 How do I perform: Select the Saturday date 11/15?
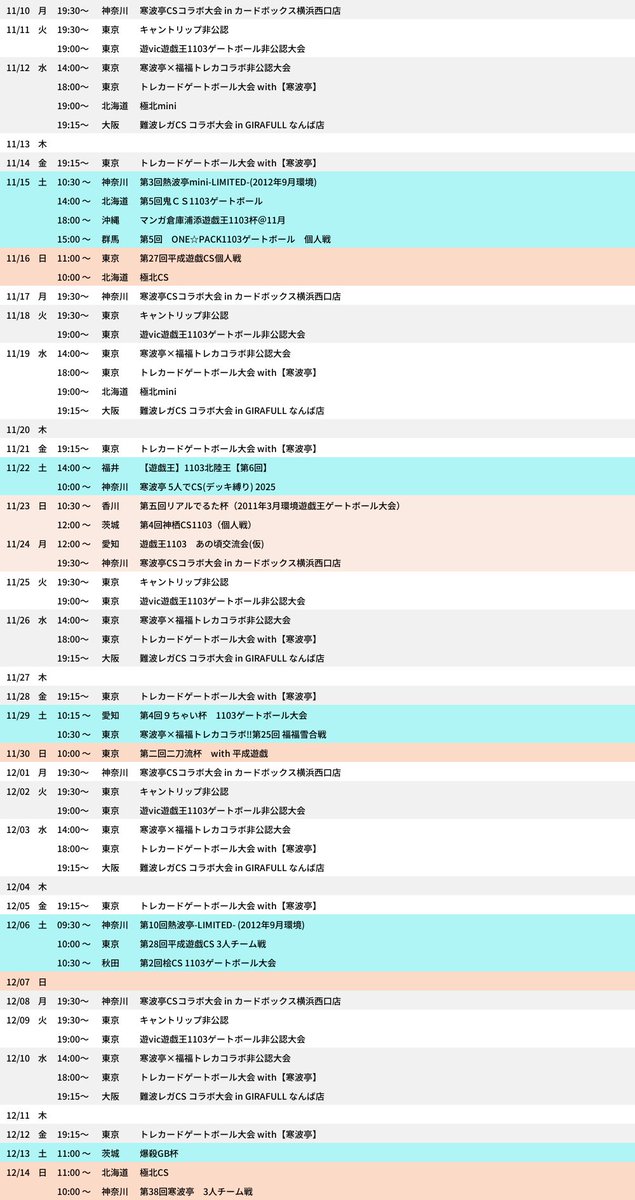coord(18,181)
